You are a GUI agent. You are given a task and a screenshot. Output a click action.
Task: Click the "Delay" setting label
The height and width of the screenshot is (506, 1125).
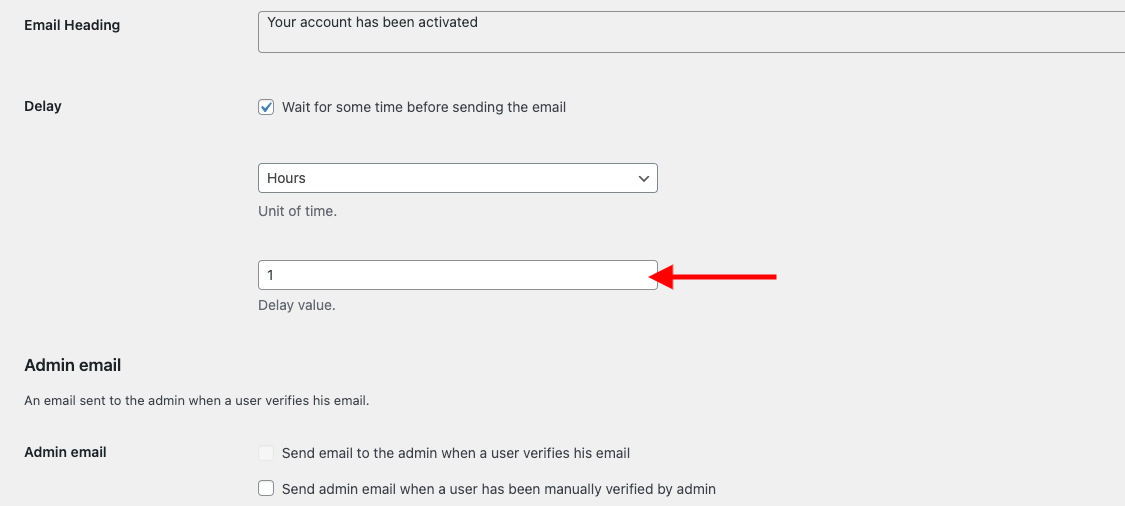tap(43, 106)
